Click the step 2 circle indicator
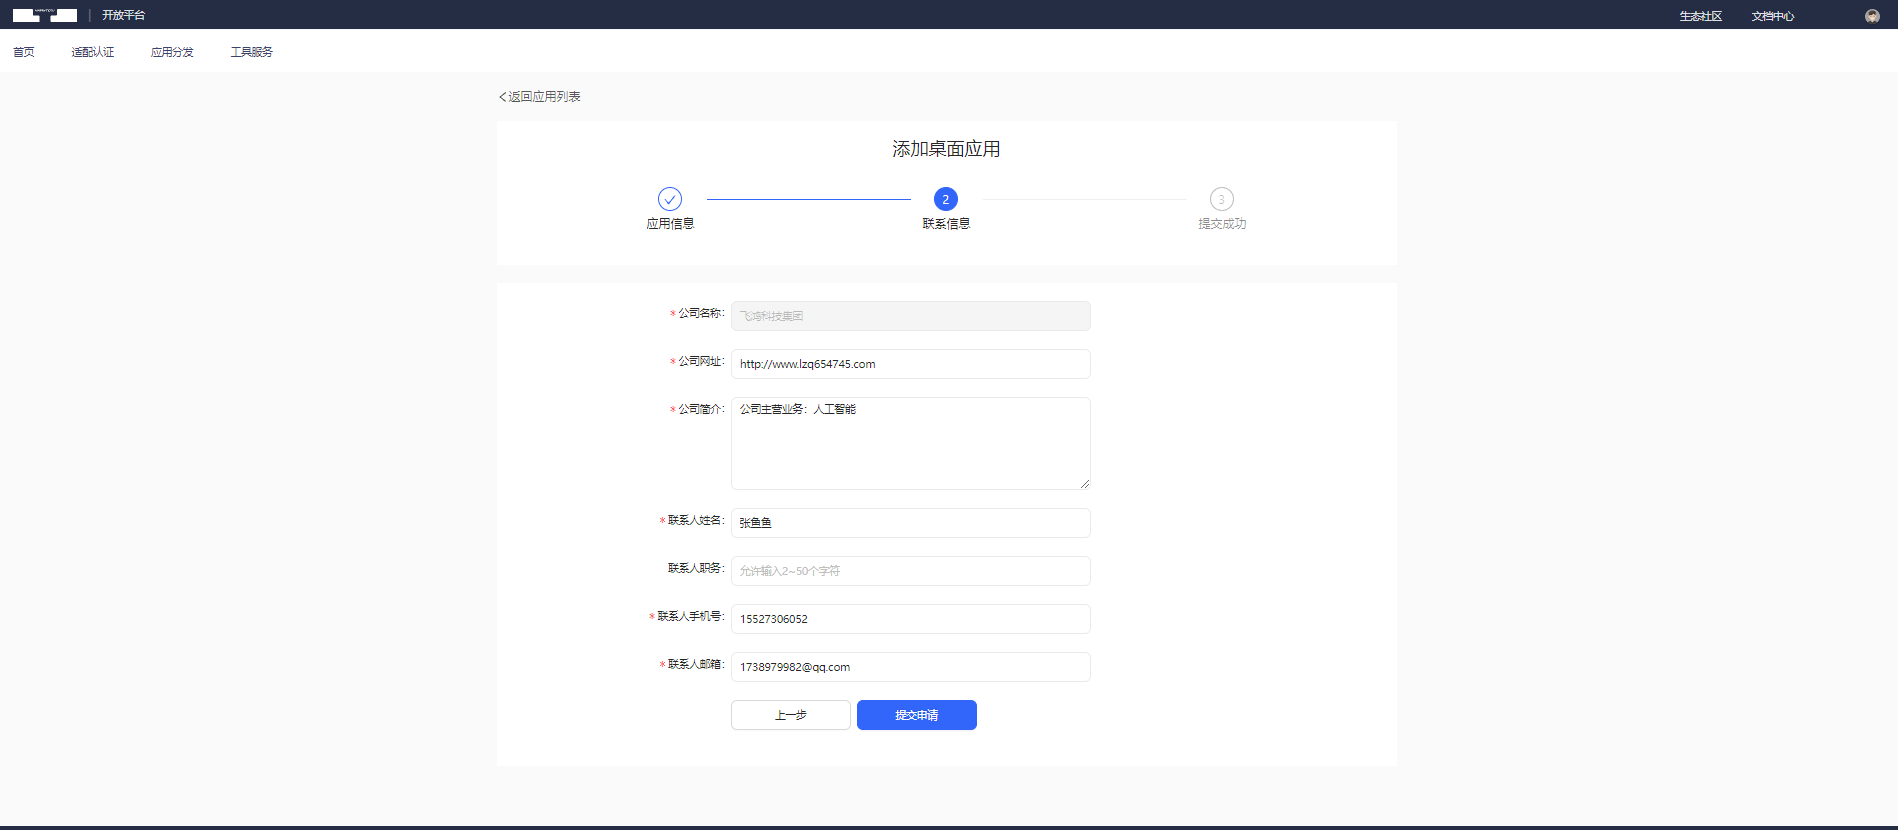 click(x=946, y=199)
